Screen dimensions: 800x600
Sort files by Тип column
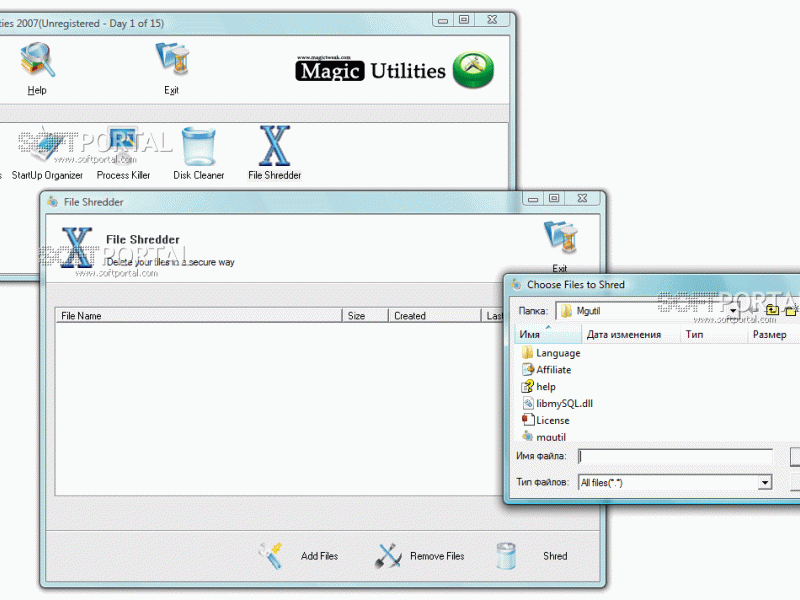click(x=714, y=334)
